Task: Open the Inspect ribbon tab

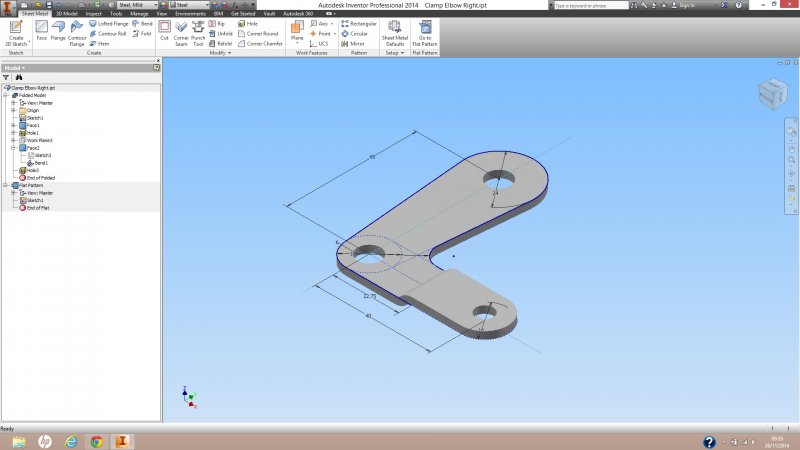Action: [x=93, y=14]
